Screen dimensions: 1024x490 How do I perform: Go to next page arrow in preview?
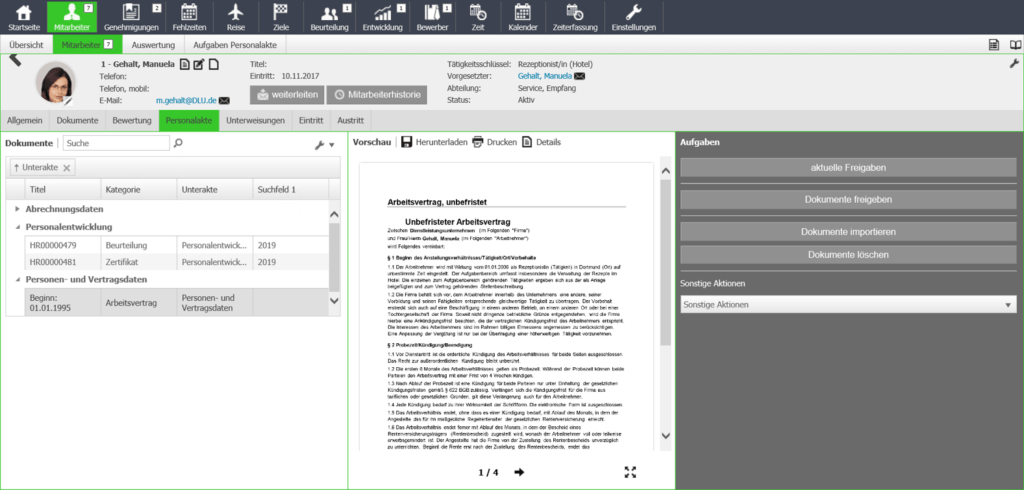[519, 472]
